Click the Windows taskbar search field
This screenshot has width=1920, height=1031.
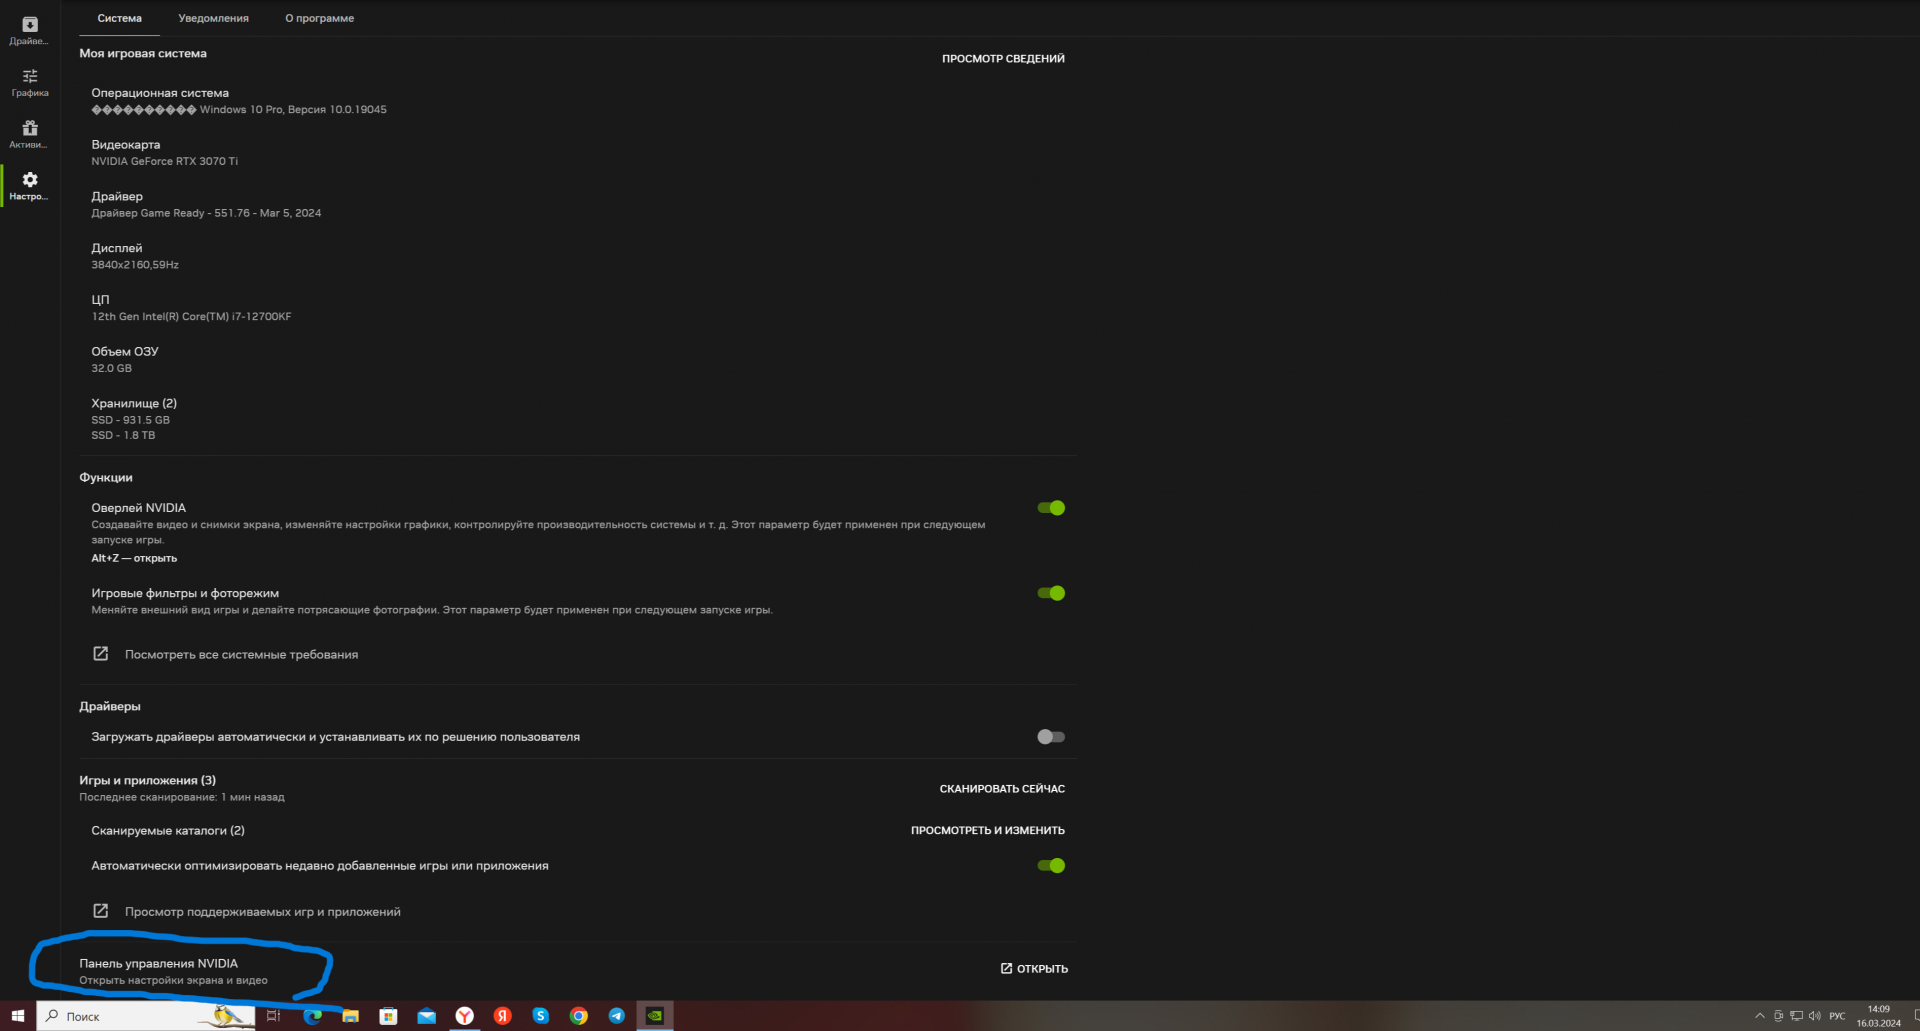pyautogui.click(x=130, y=1016)
